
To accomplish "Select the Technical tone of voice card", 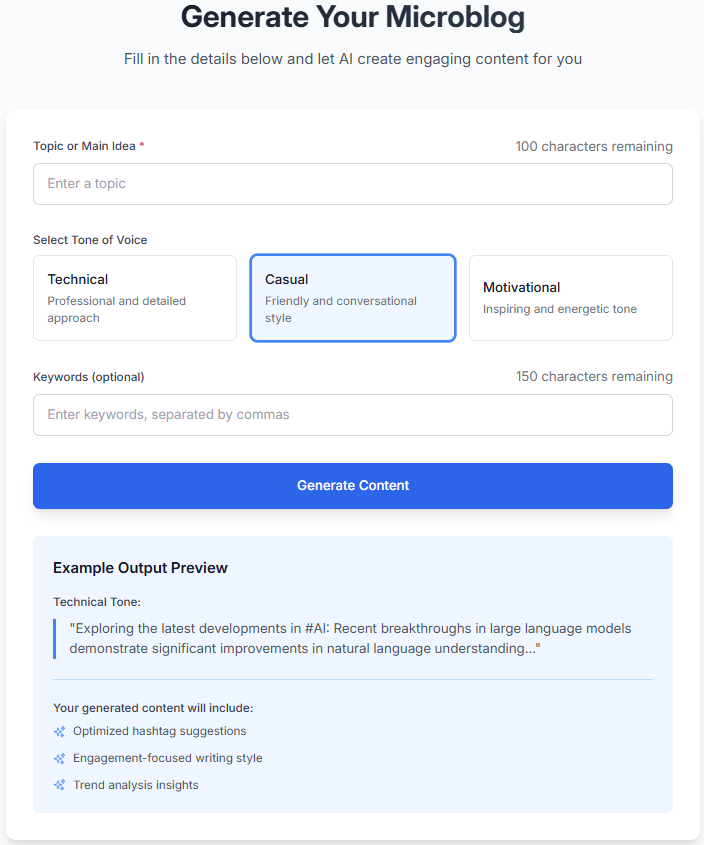I will (x=135, y=298).
